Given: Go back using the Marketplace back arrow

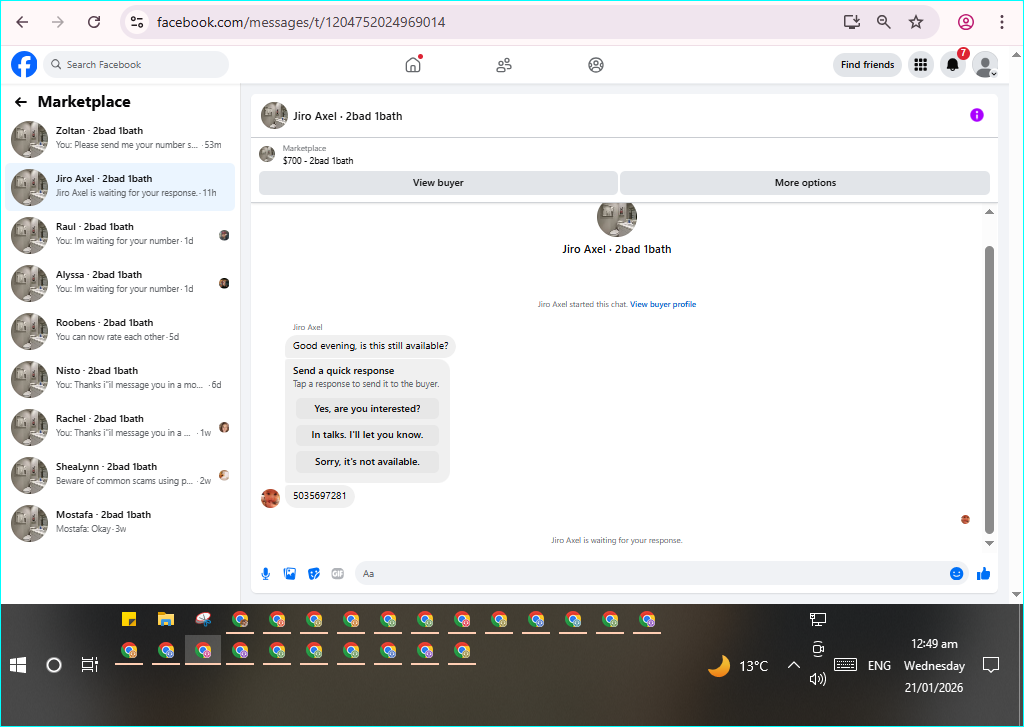Looking at the screenshot, I should (21, 102).
